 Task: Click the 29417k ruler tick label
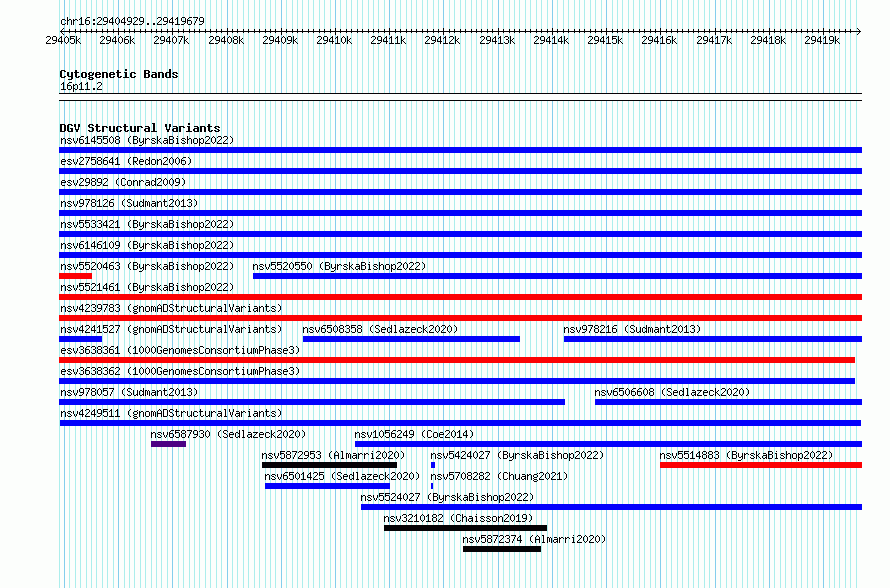[714, 40]
